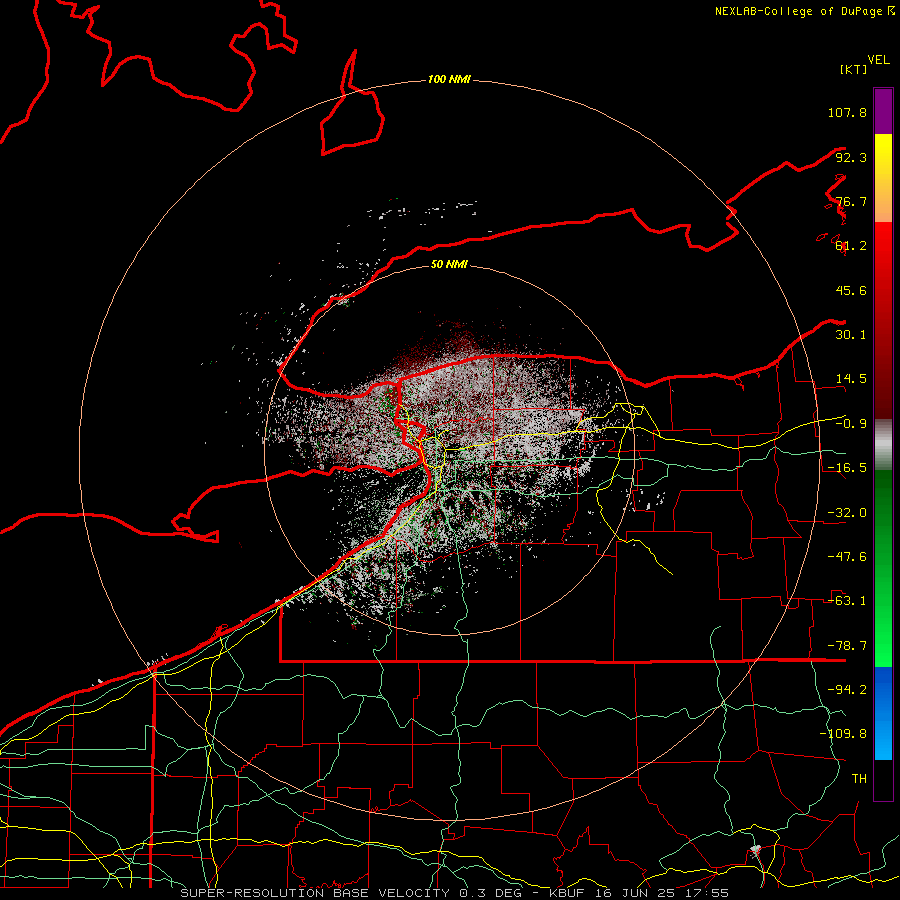Click the SUPER-RESOLUTION BASE VELOCITY caption text
This screenshot has height=900, width=900.
[315, 893]
